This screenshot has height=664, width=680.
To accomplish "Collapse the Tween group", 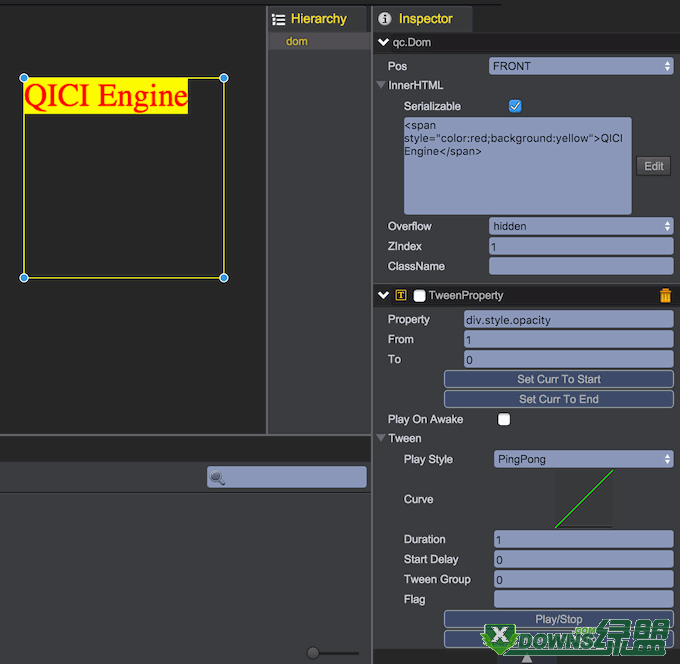I will click(381, 438).
